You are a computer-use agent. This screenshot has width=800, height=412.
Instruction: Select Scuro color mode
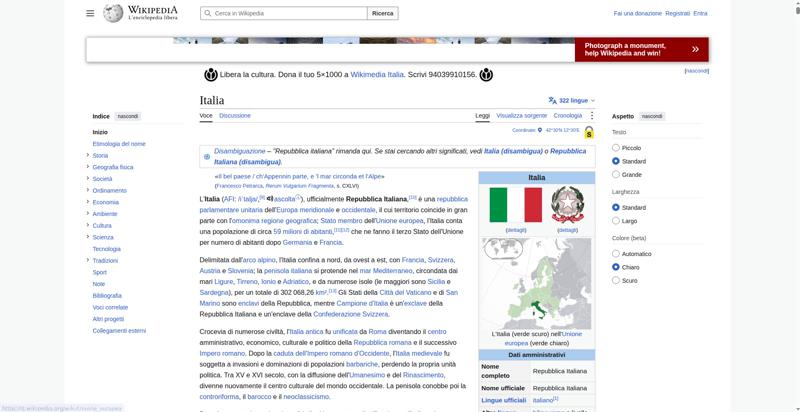click(616, 280)
